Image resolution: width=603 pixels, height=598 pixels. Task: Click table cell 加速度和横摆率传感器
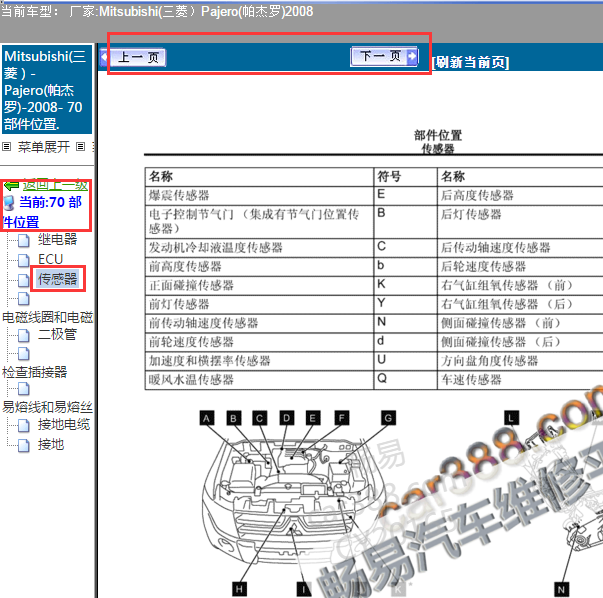(259, 361)
